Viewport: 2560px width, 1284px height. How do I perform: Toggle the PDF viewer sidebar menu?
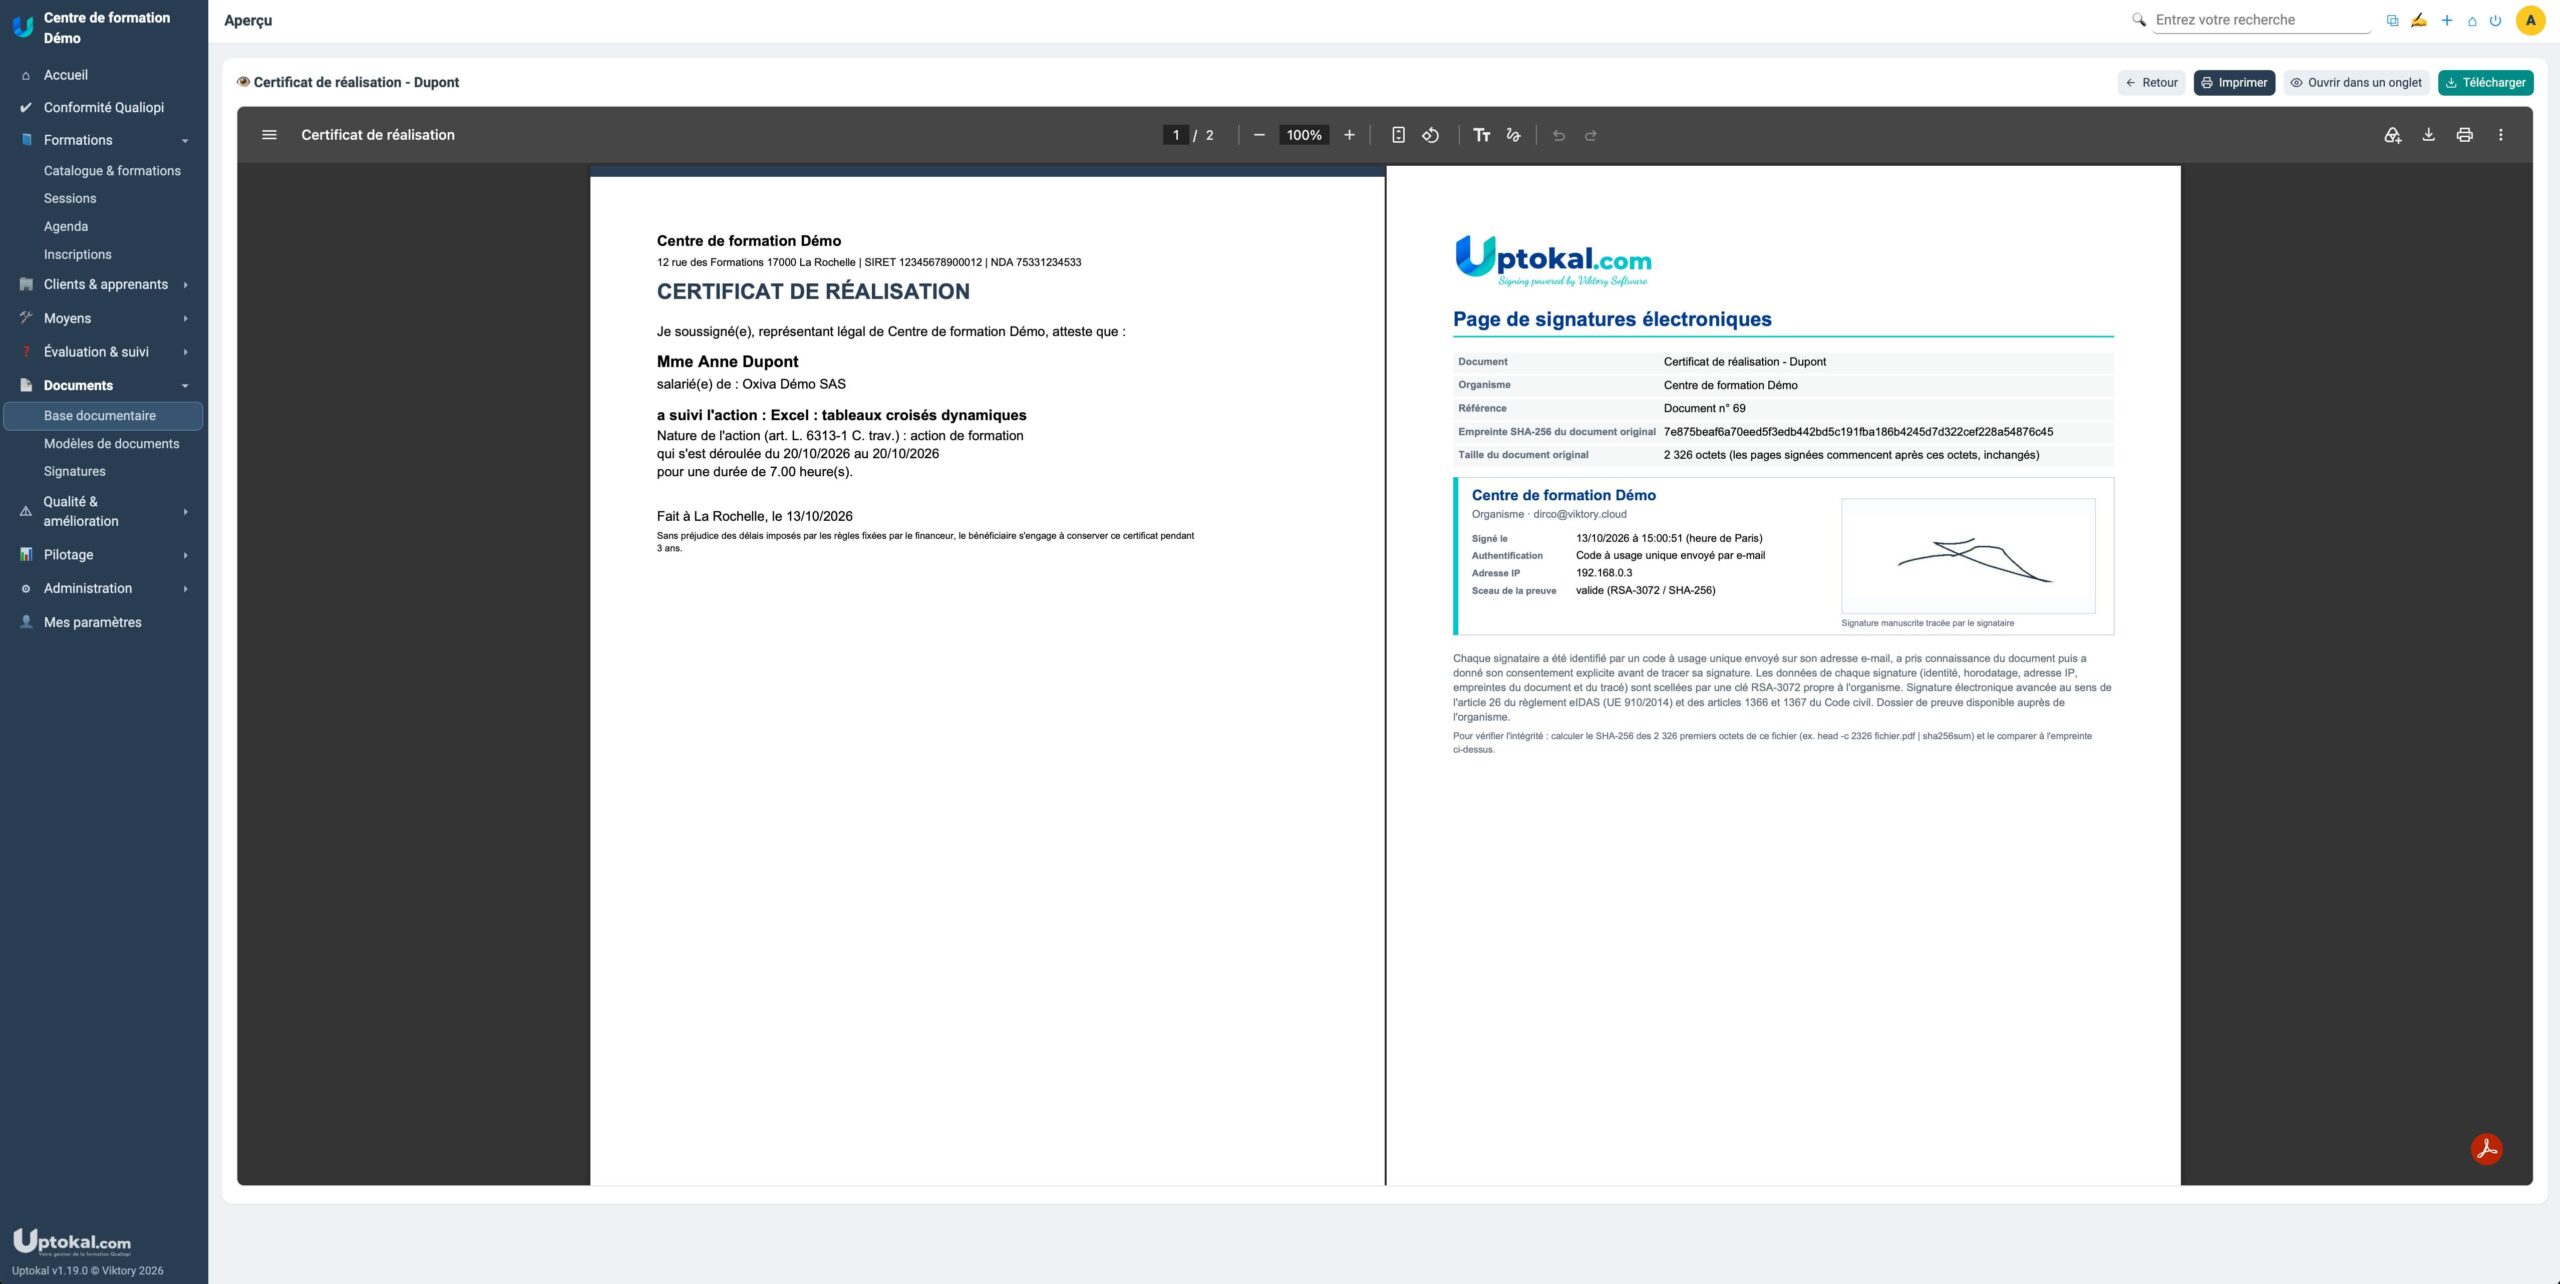point(269,135)
